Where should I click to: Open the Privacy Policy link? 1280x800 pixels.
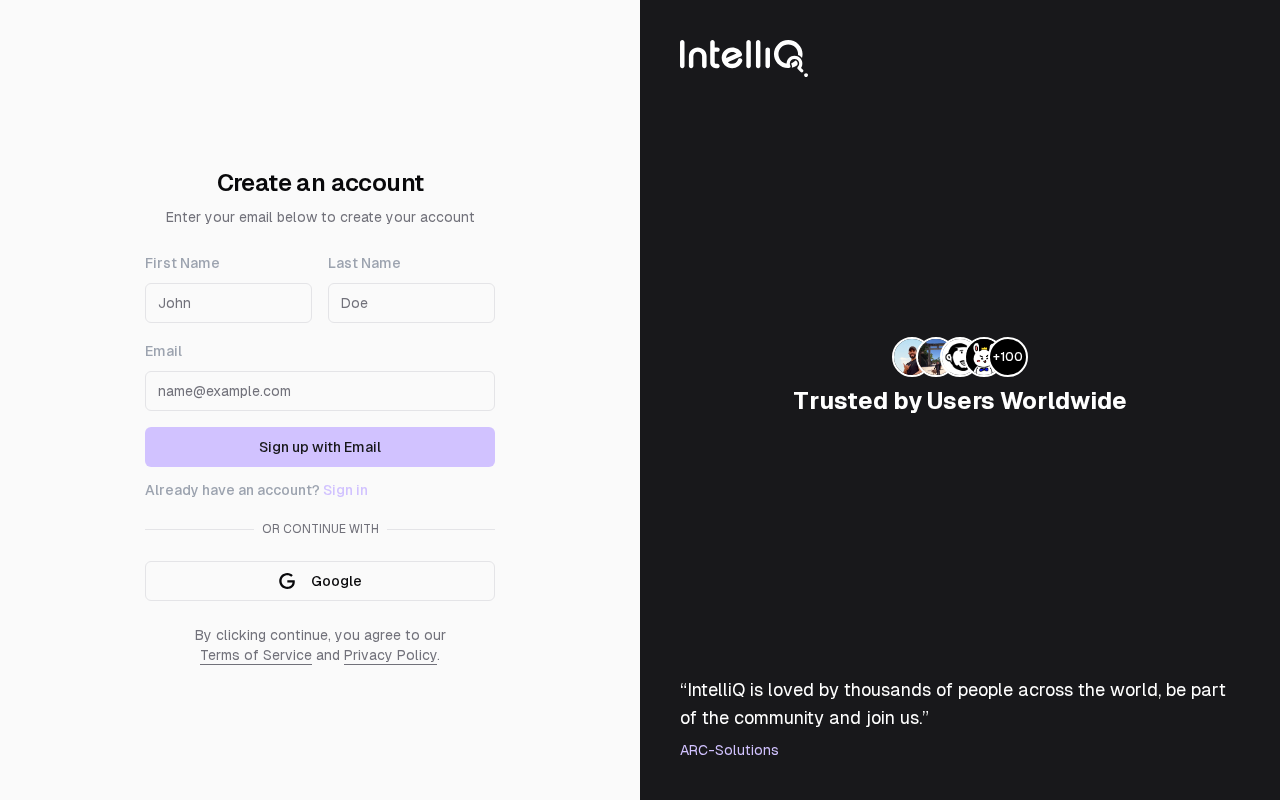pyautogui.click(x=390, y=655)
